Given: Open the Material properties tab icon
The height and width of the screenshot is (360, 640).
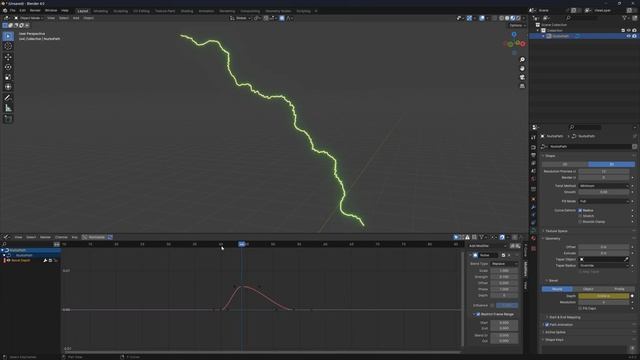Looking at the screenshot, I should (x=533, y=238).
